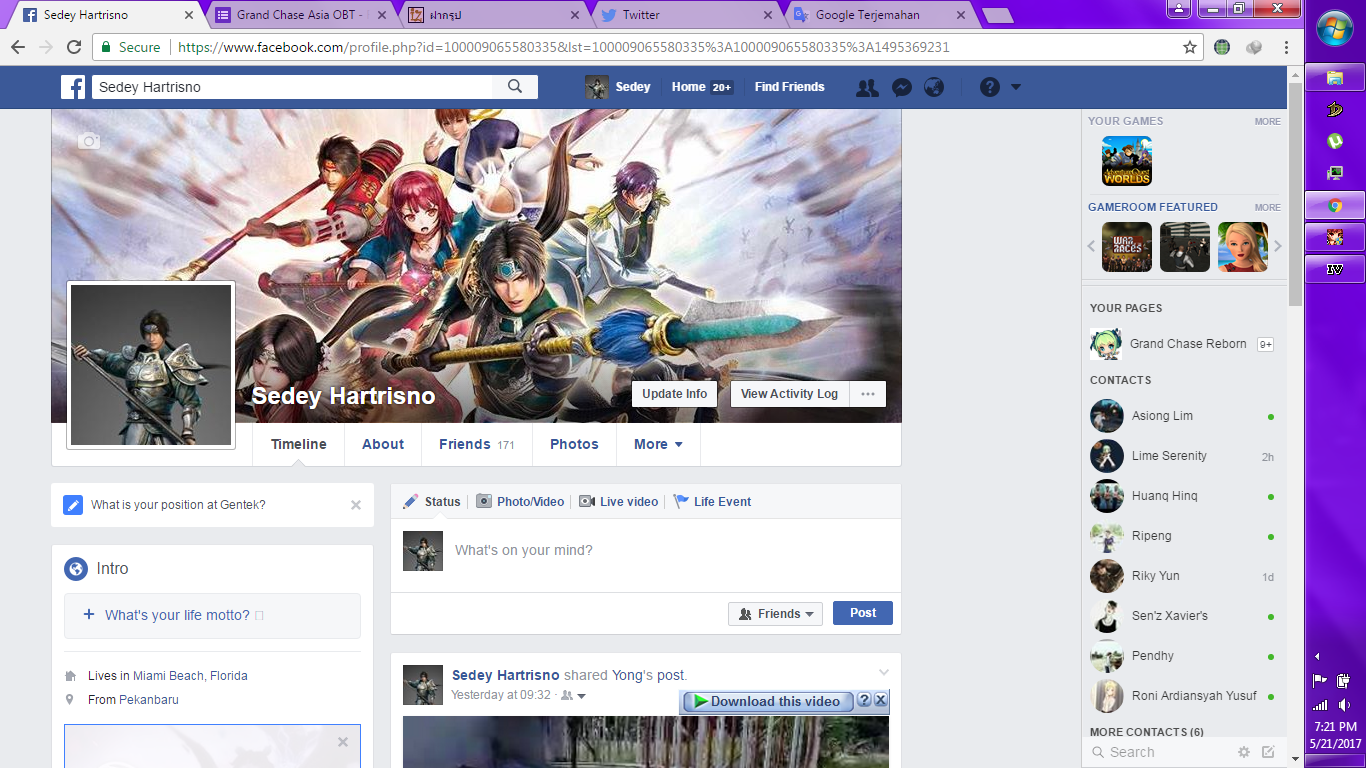Image resolution: width=1366 pixels, height=768 pixels.
Task: Open the Quick Help question mark icon
Action: 990,87
